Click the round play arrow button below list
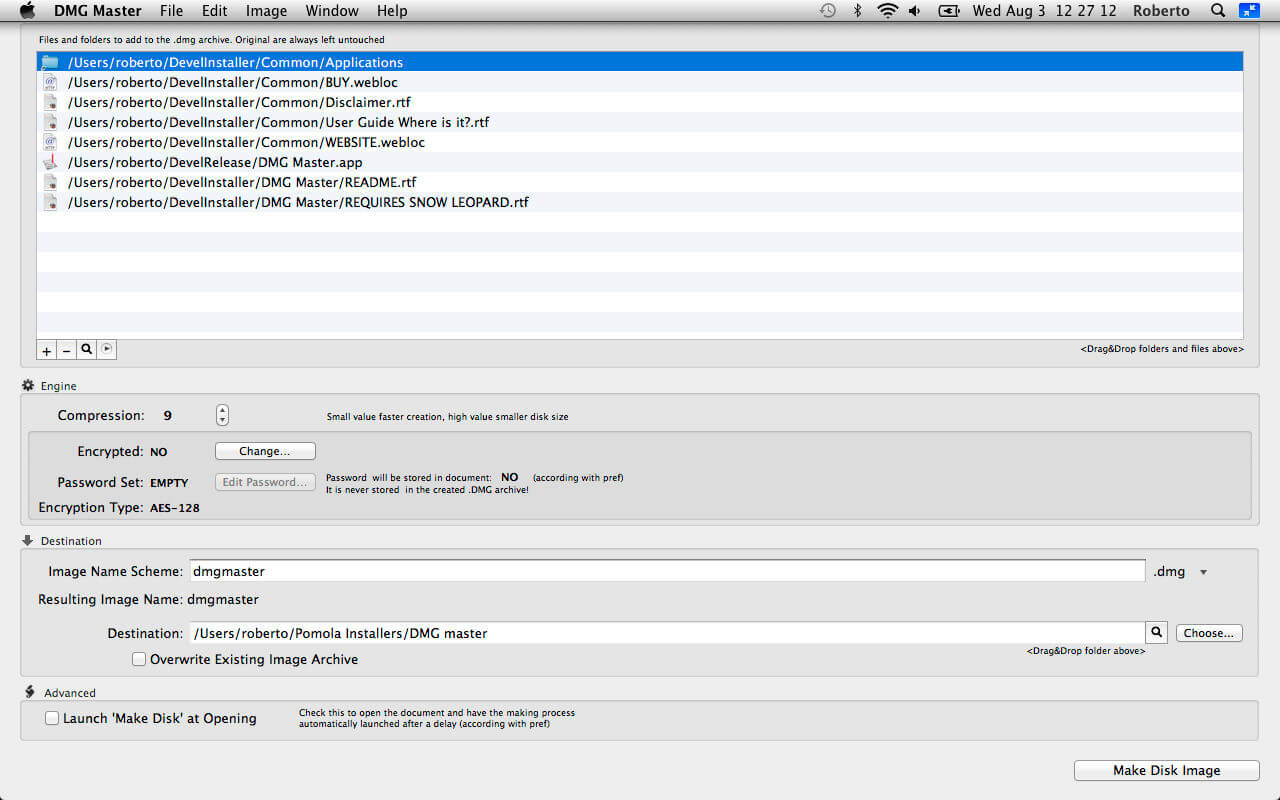The height and width of the screenshot is (800, 1280). (108, 349)
